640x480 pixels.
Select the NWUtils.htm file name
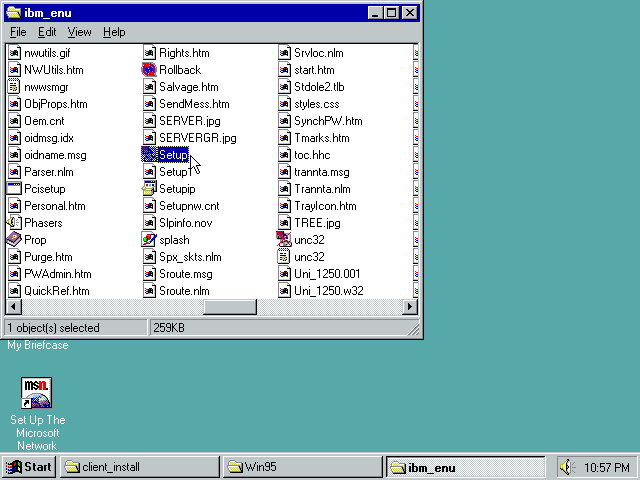[54, 70]
